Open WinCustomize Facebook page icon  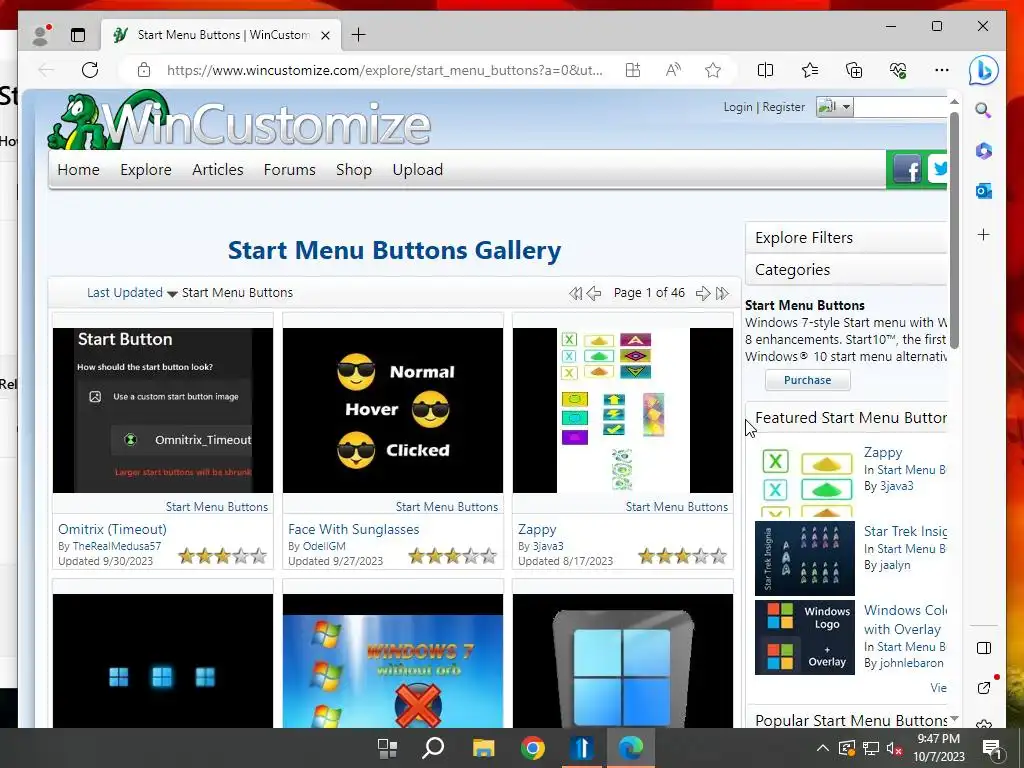906,170
